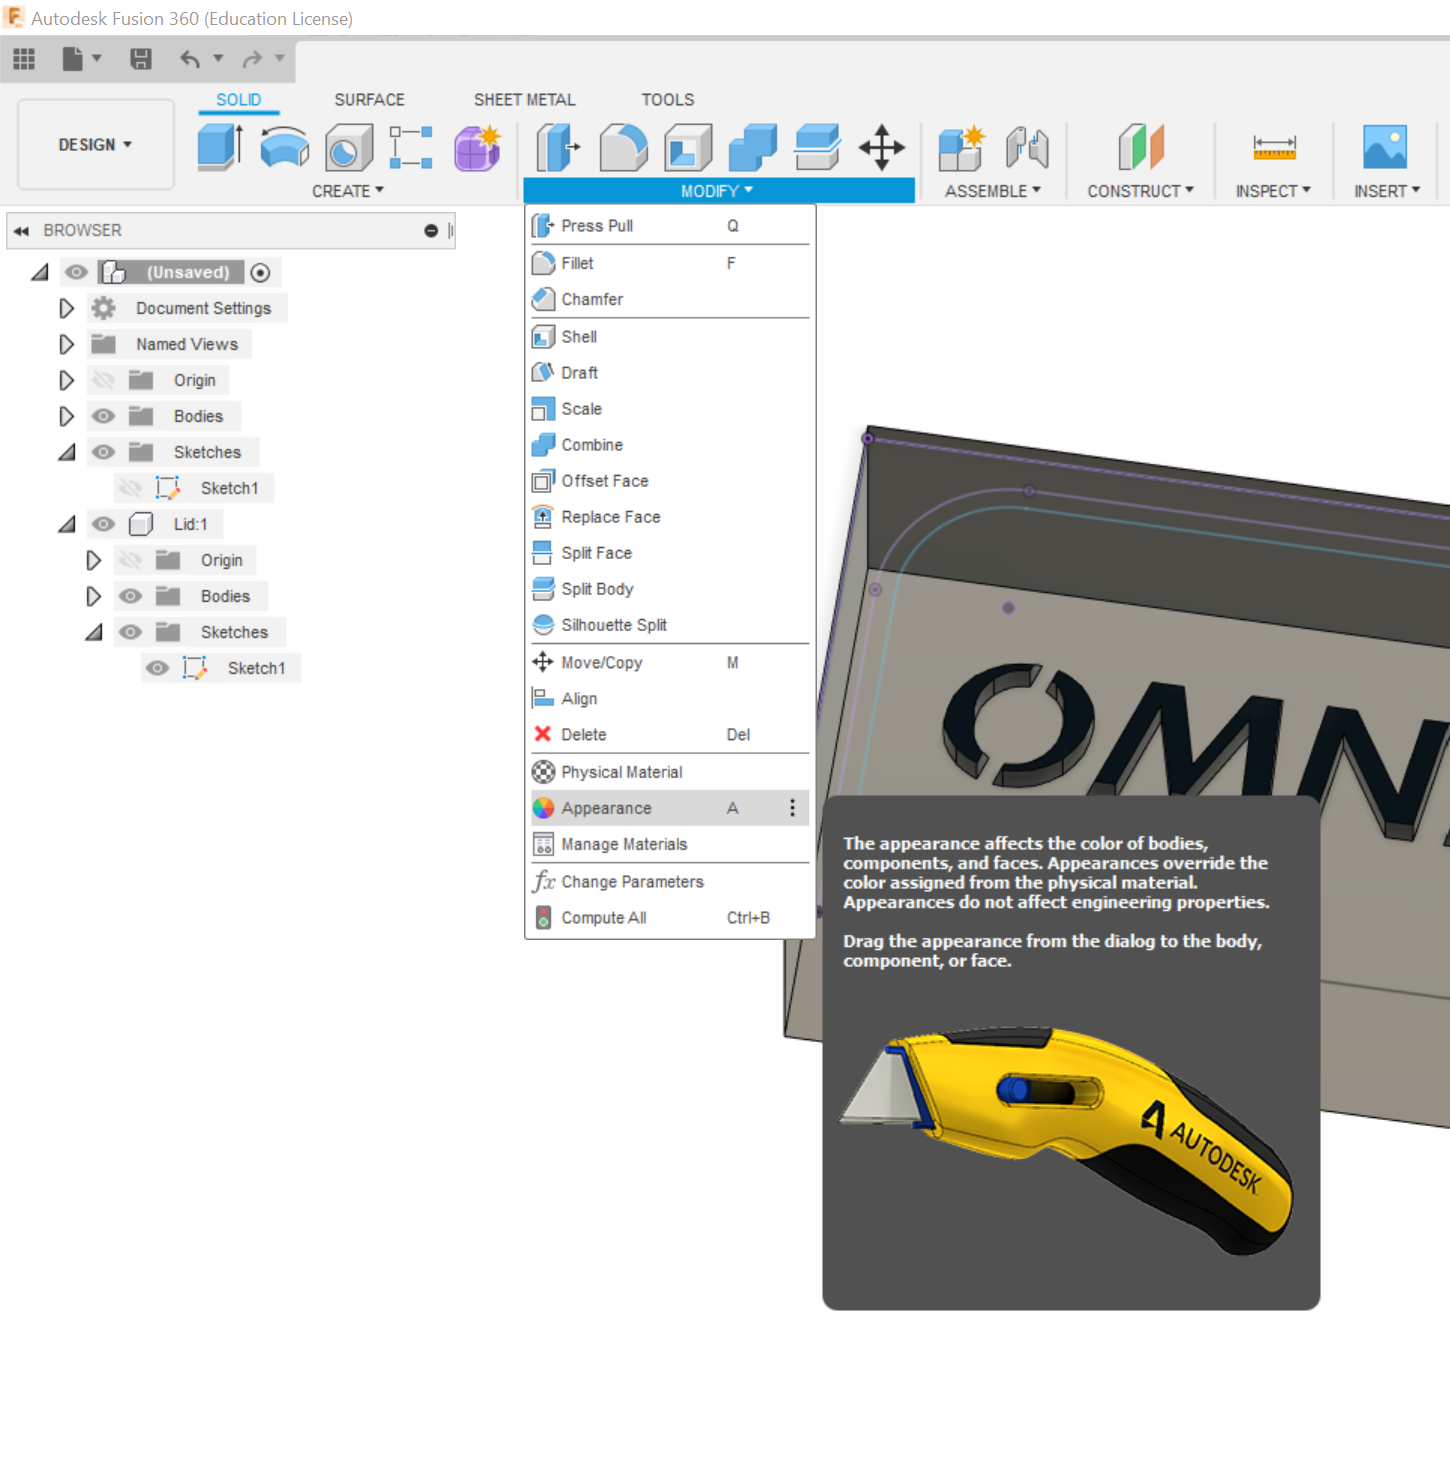Click the New Component icon in Assemble

point(962,148)
